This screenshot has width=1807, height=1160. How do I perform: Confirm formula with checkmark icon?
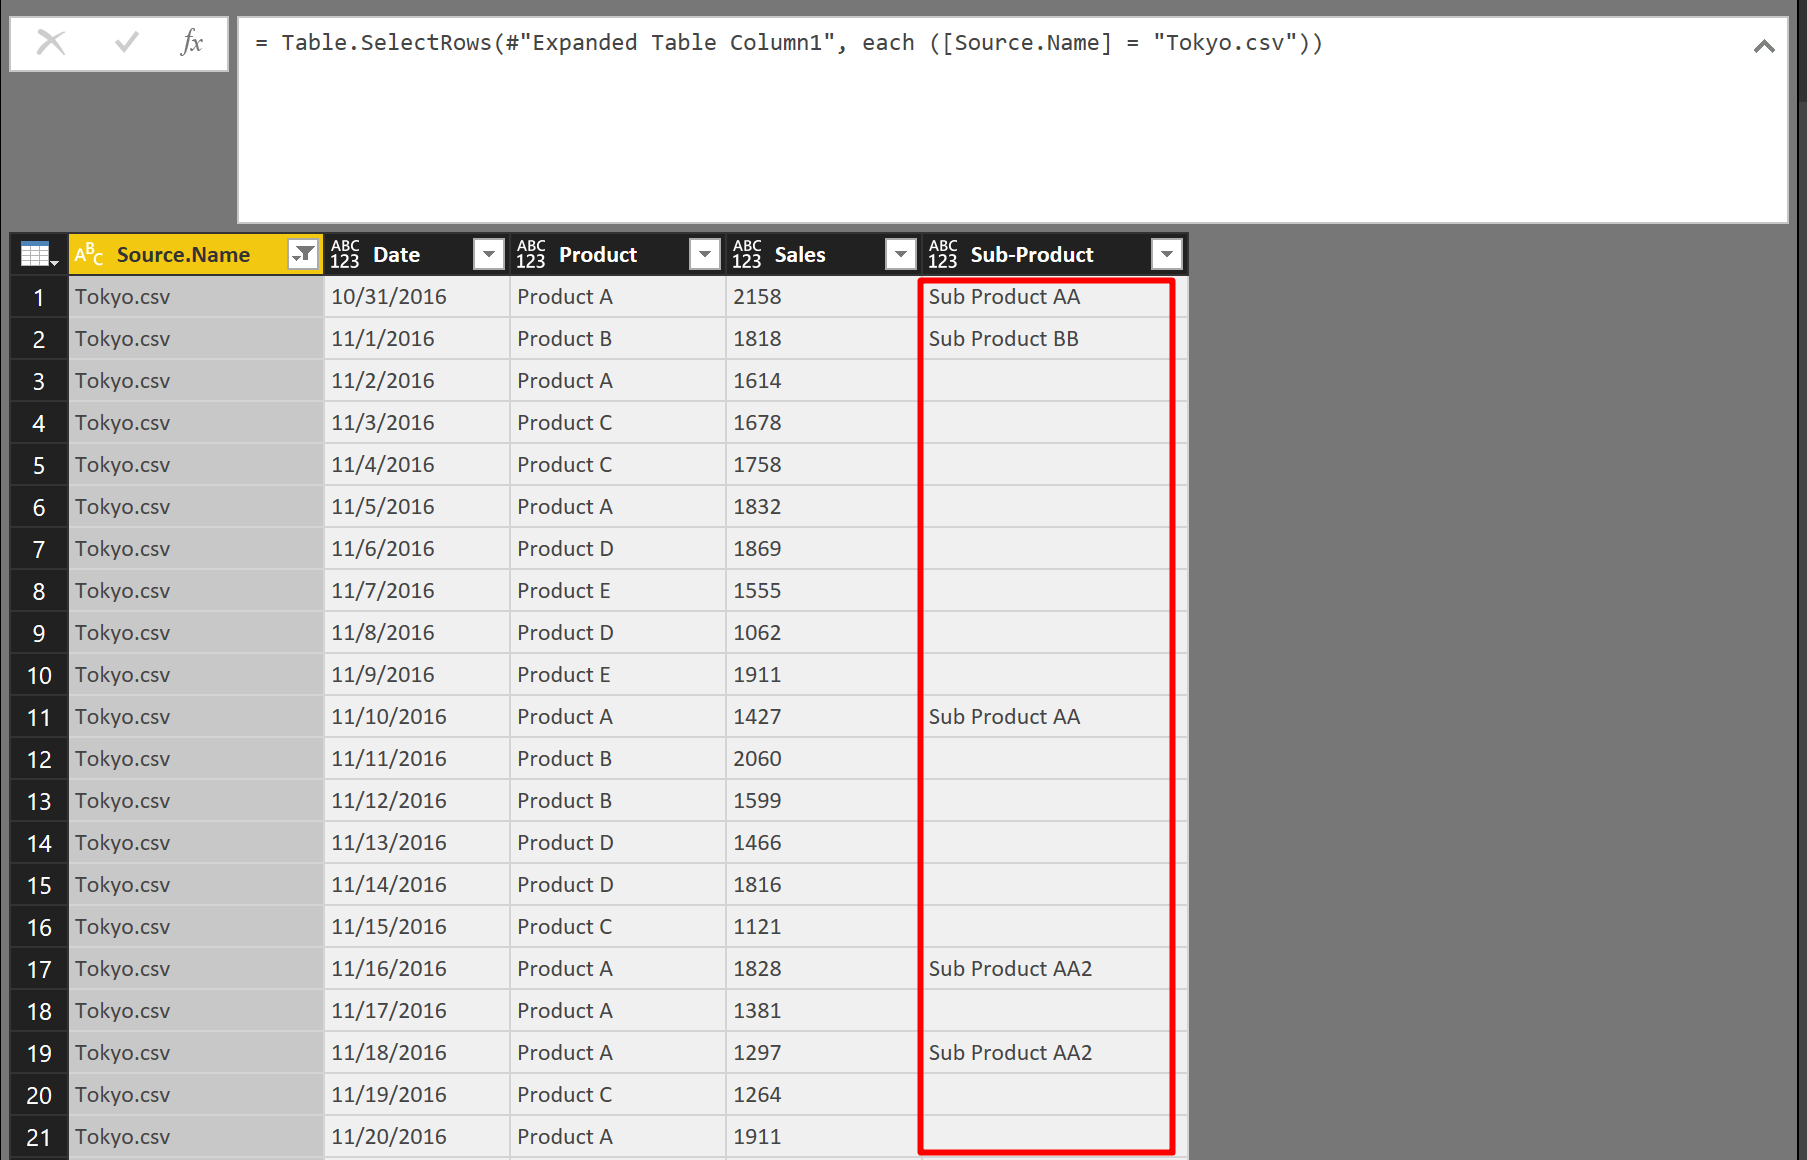(x=126, y=42)
